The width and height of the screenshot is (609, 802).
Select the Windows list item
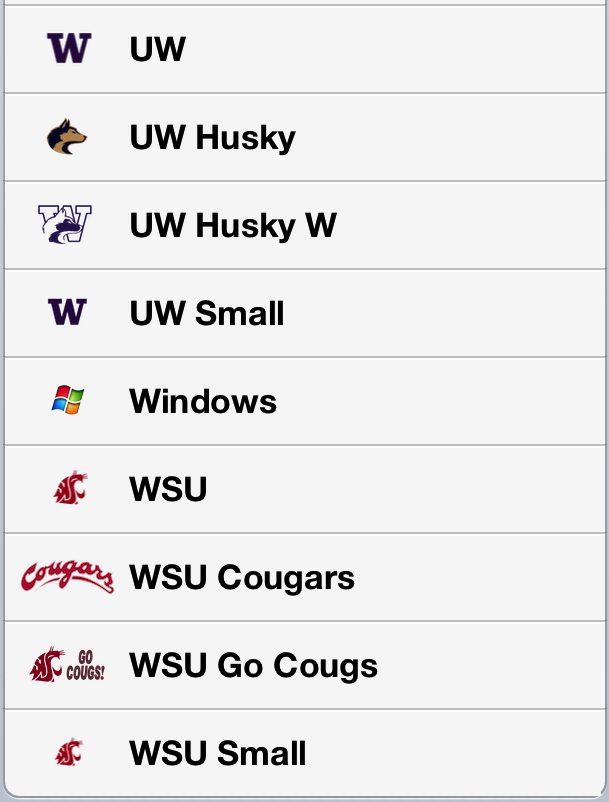[x=305, y=401]
